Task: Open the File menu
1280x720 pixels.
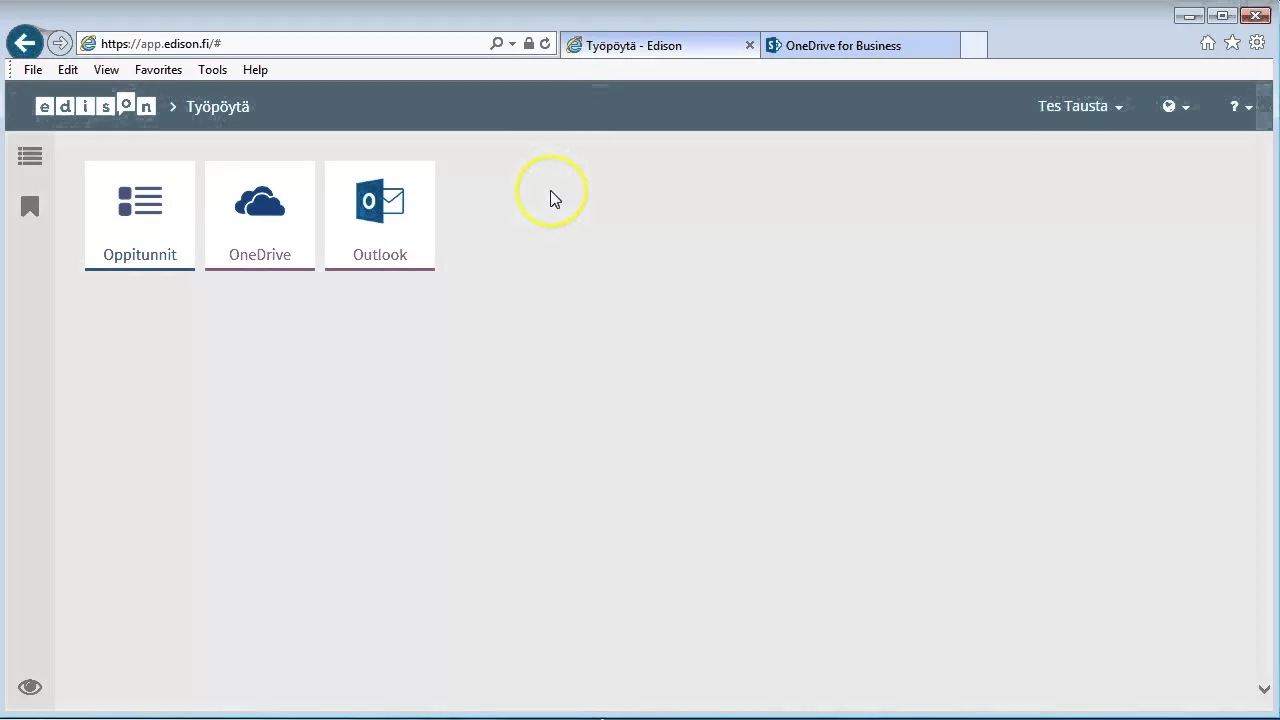Action: click(x=33, y=70)
